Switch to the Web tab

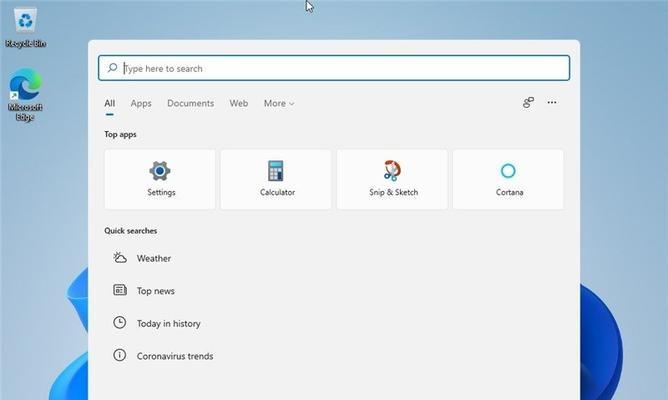[239, 103]
